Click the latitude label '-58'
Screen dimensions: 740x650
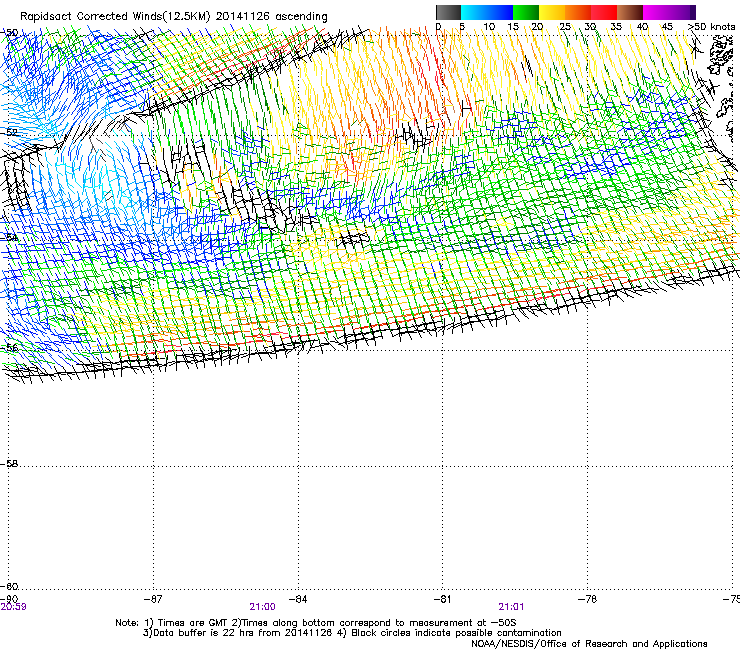(9, 464)
